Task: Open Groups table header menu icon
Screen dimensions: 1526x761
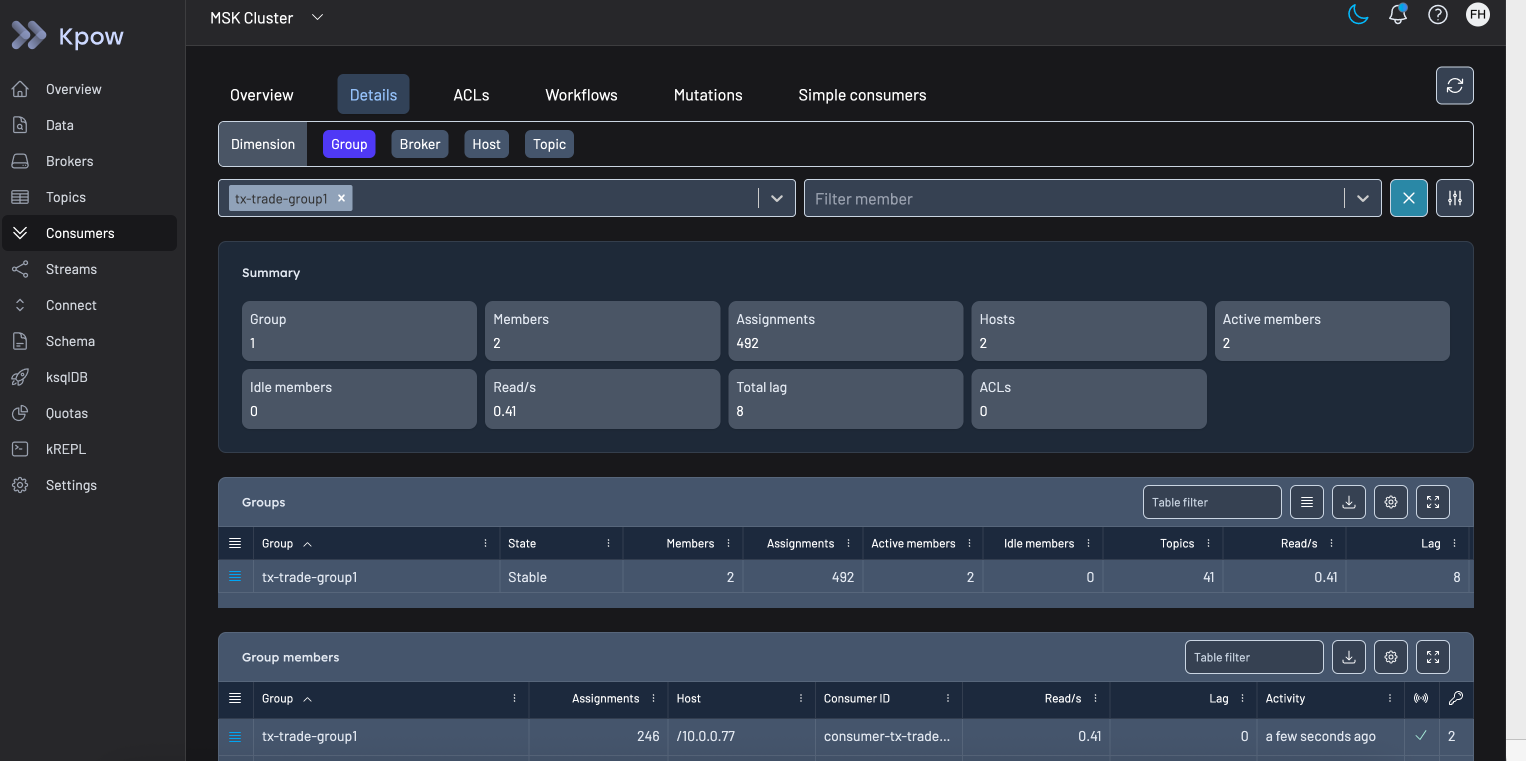Action: [x=235, y=543]
